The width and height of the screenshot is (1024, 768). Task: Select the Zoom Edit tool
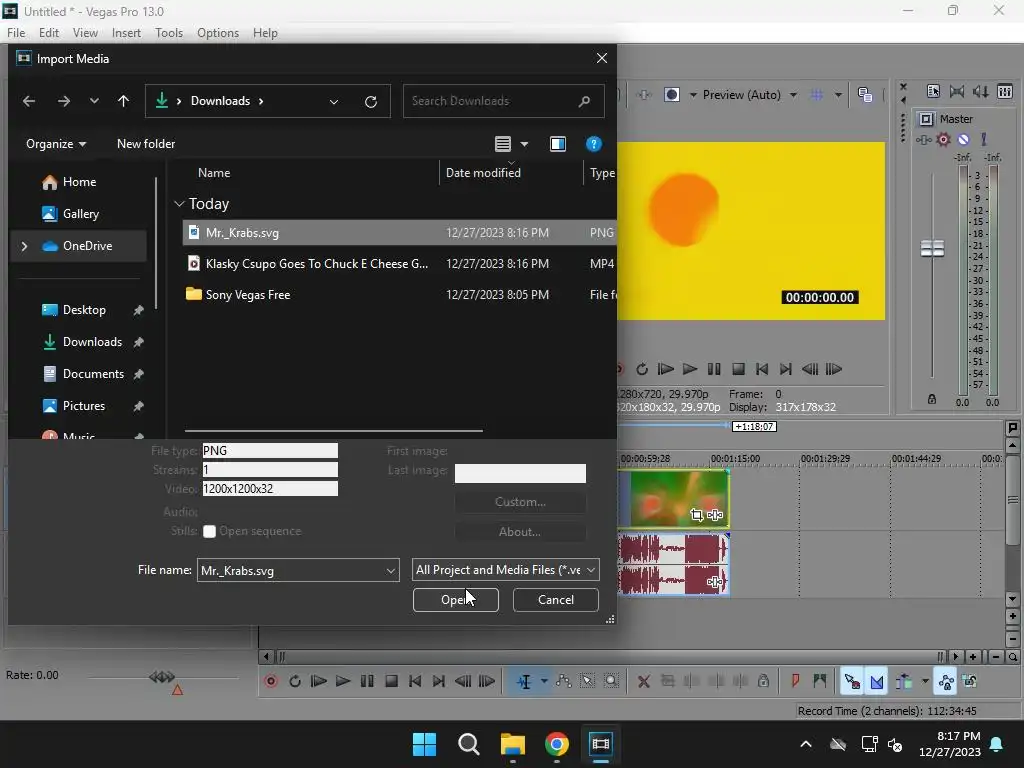point(611,681)
